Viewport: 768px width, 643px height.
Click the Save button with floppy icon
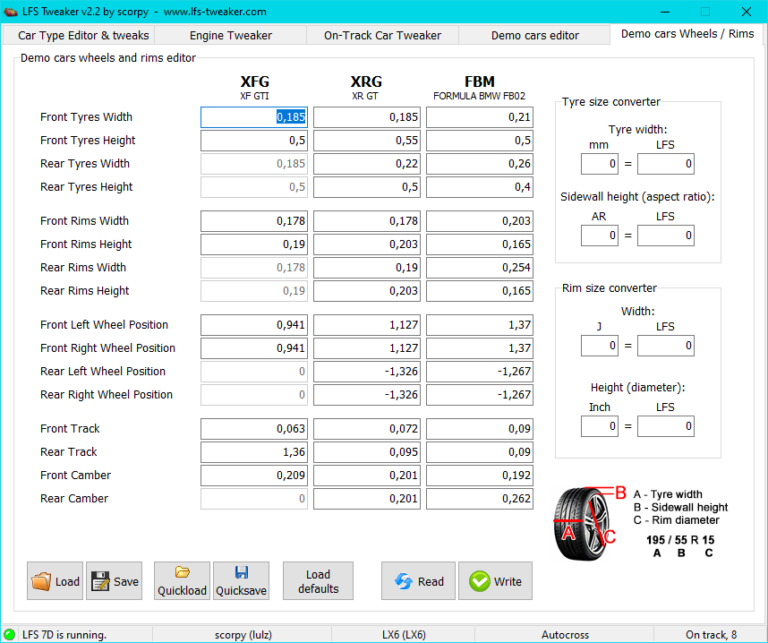(114, 581)
